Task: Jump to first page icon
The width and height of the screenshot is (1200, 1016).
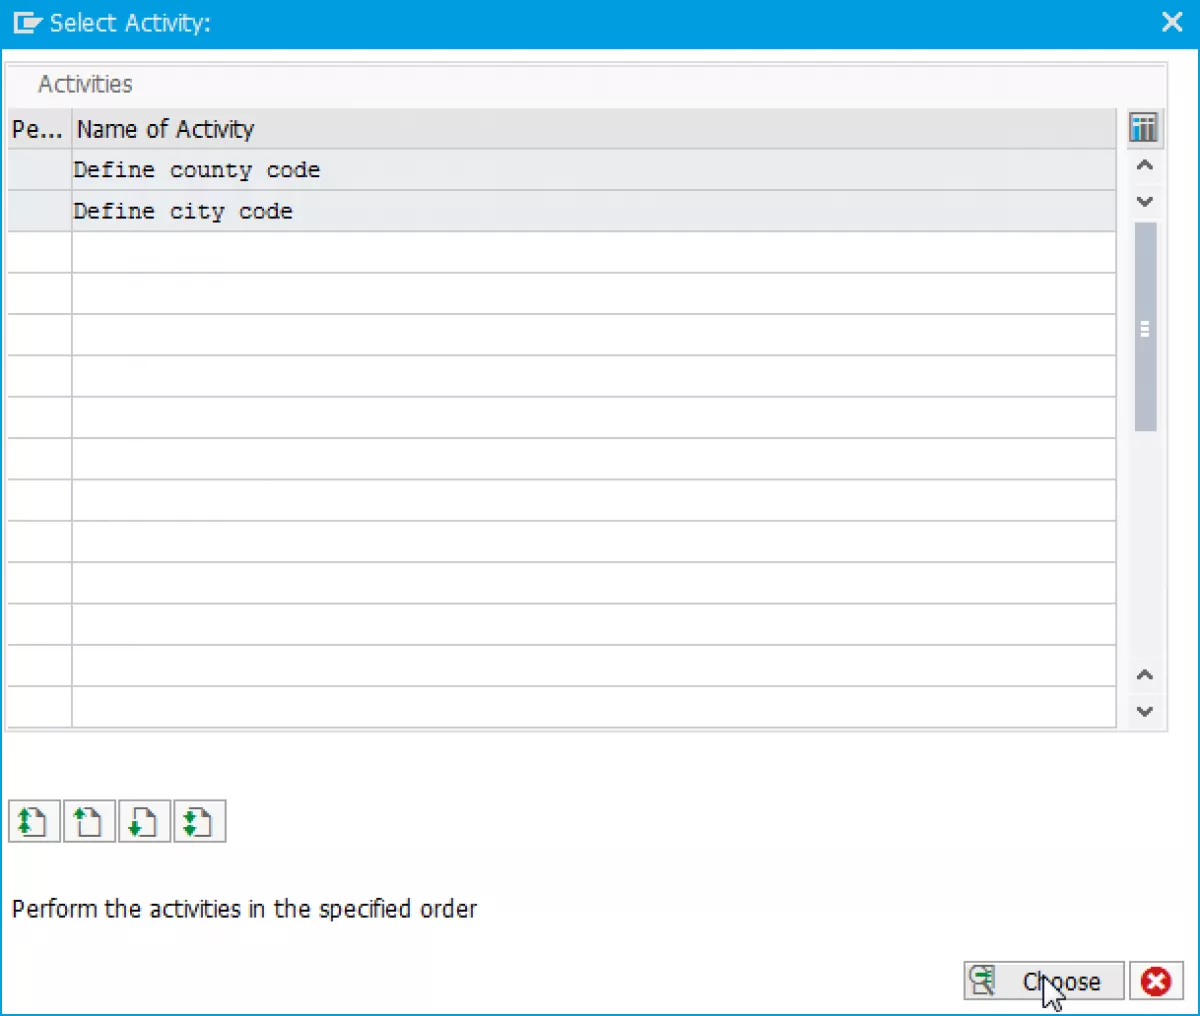Action: coord(34,822)
